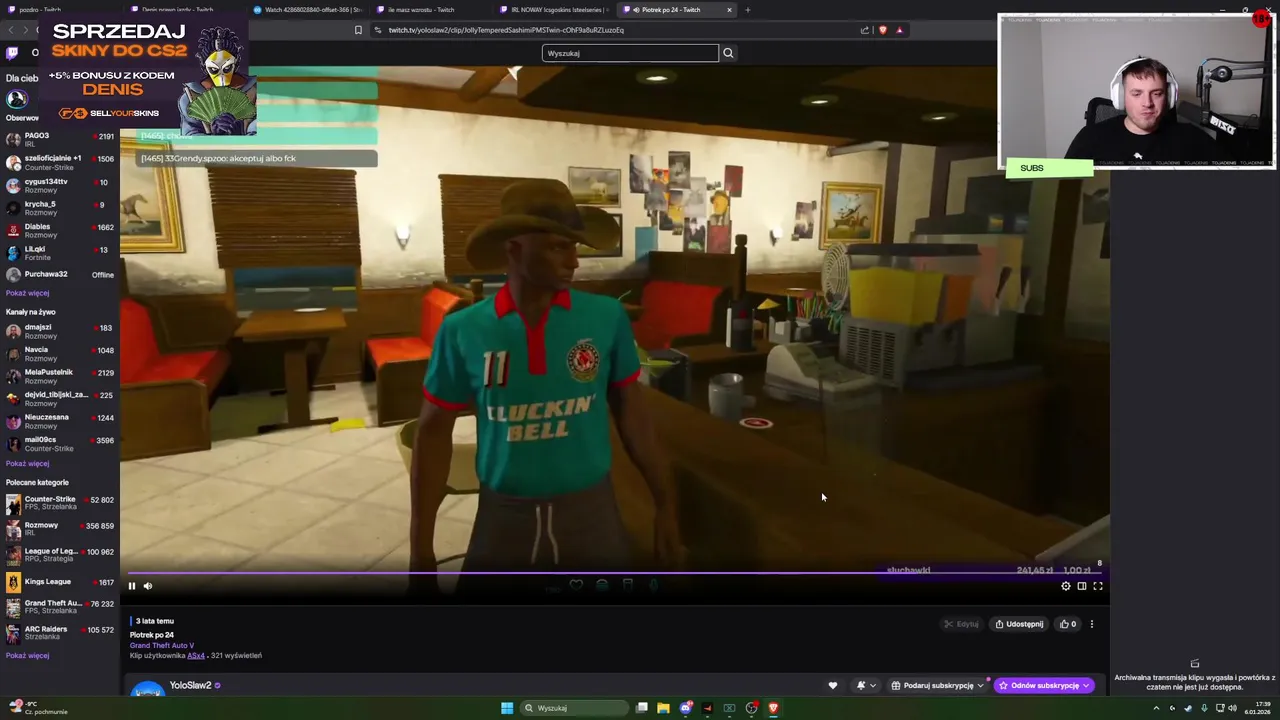Expand Podaruj subskrypcję gift dropdown
1280x720 pixels.
pyautogui.click(x=937, y=686)
